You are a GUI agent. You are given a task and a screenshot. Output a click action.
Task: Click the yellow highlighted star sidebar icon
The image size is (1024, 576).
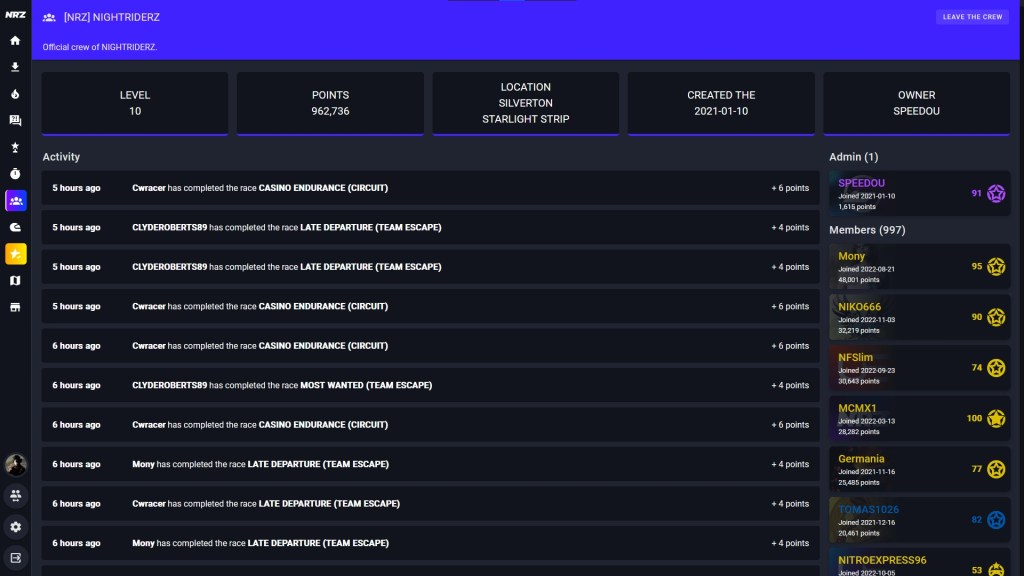point(15,254)
